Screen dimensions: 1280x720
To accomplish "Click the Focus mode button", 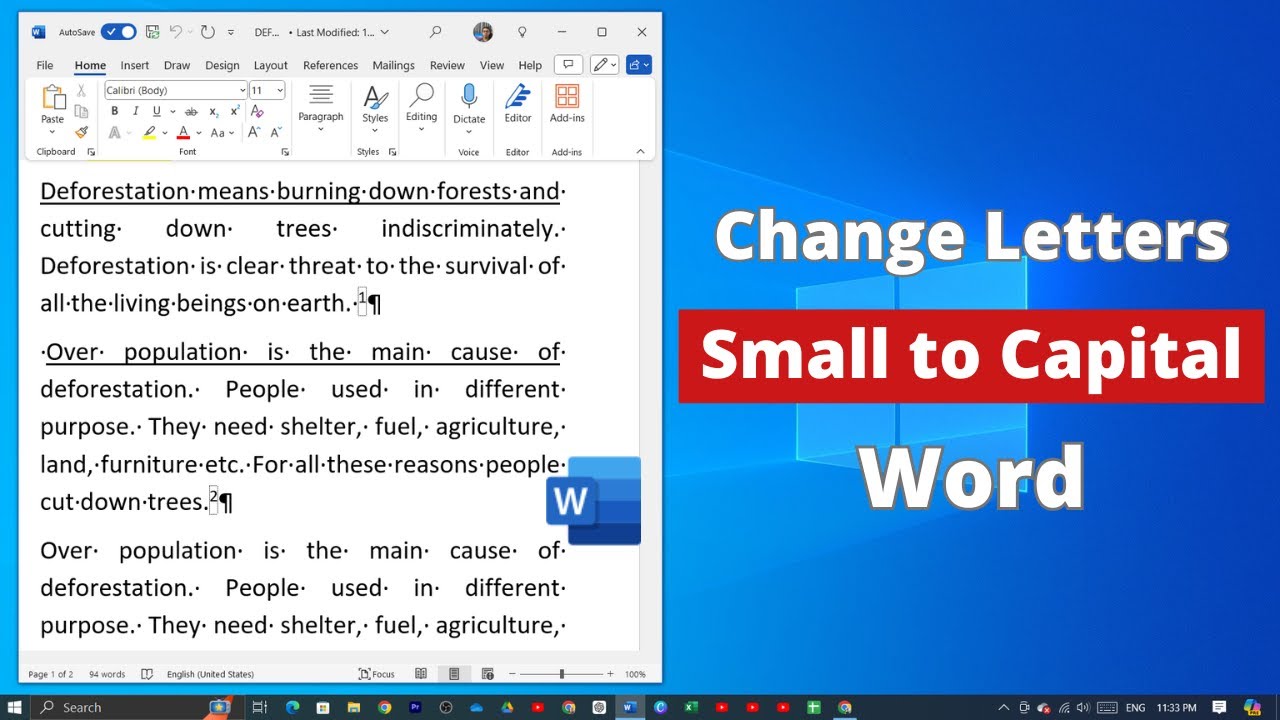I will 377,674.
